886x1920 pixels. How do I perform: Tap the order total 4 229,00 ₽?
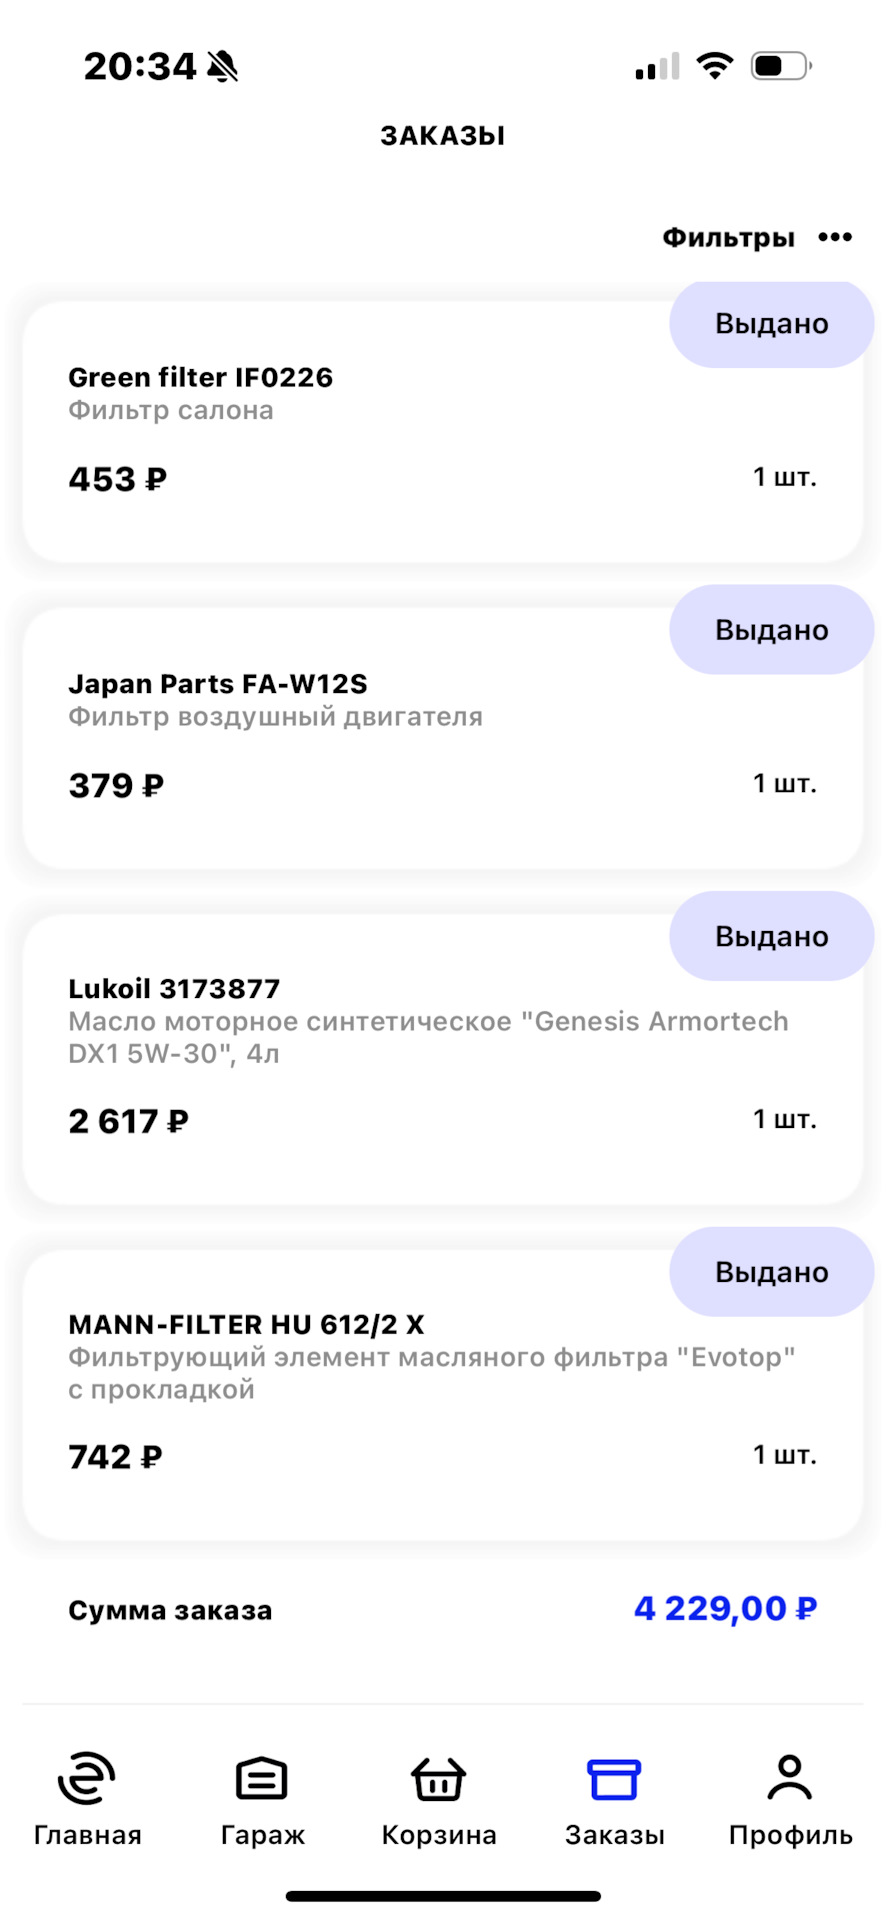(x=725, y=1609)
